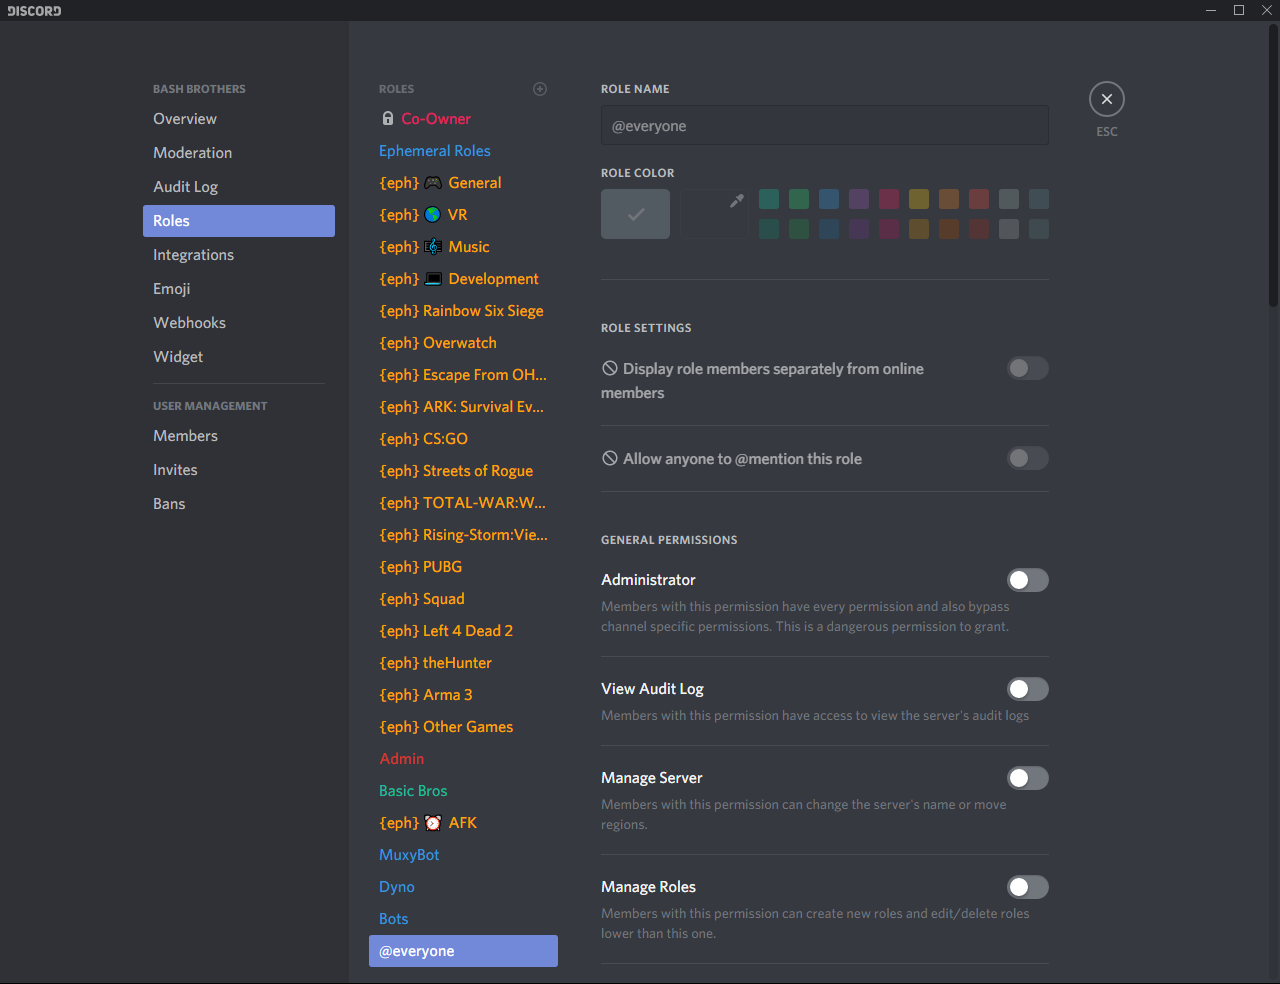Enable the Administrator permission toggle
The width and height of the screenshot is (1280, 984).
(1027, 580)
